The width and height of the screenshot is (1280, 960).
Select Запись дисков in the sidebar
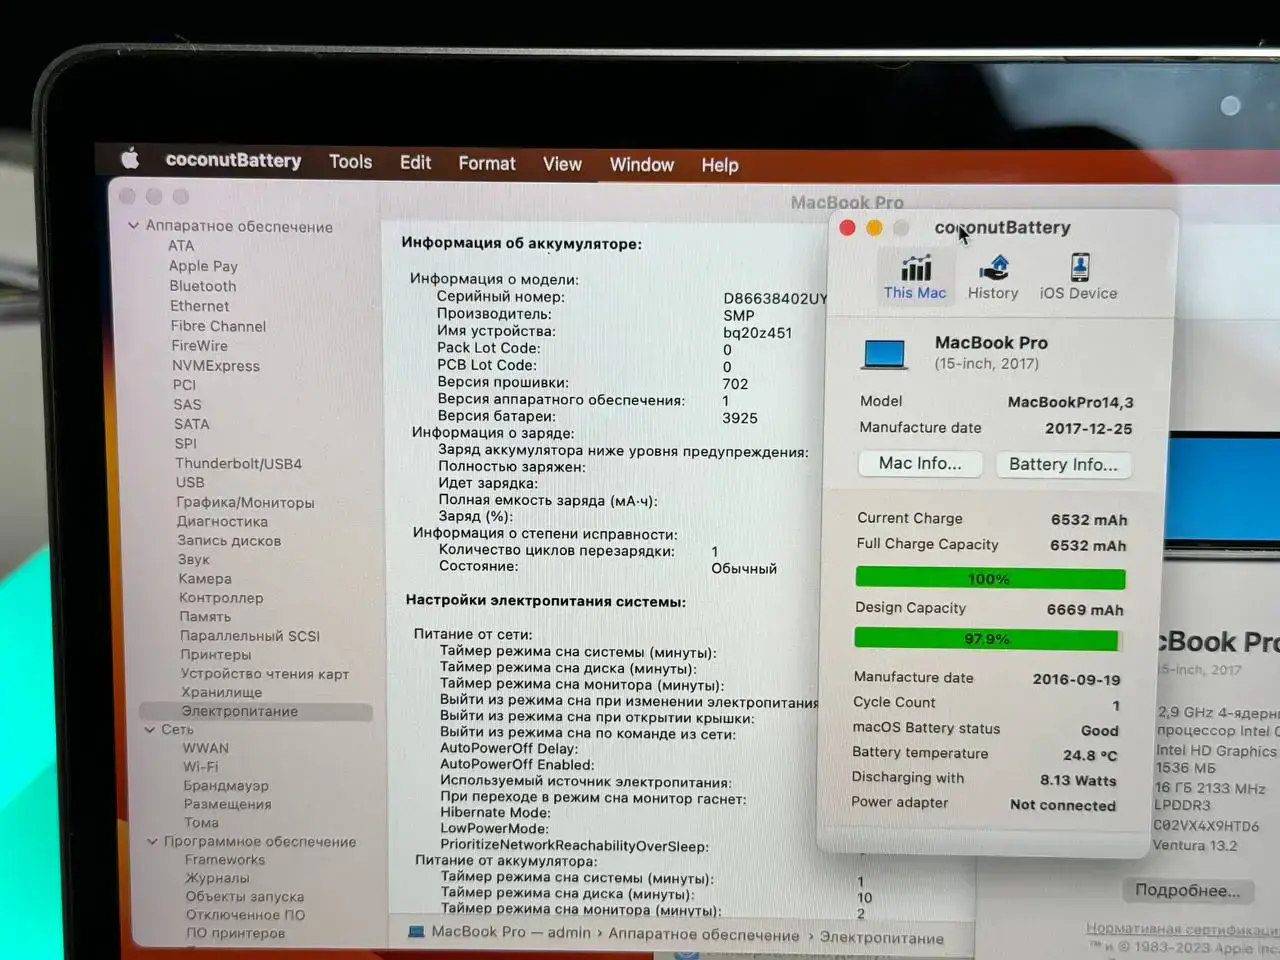229,540
